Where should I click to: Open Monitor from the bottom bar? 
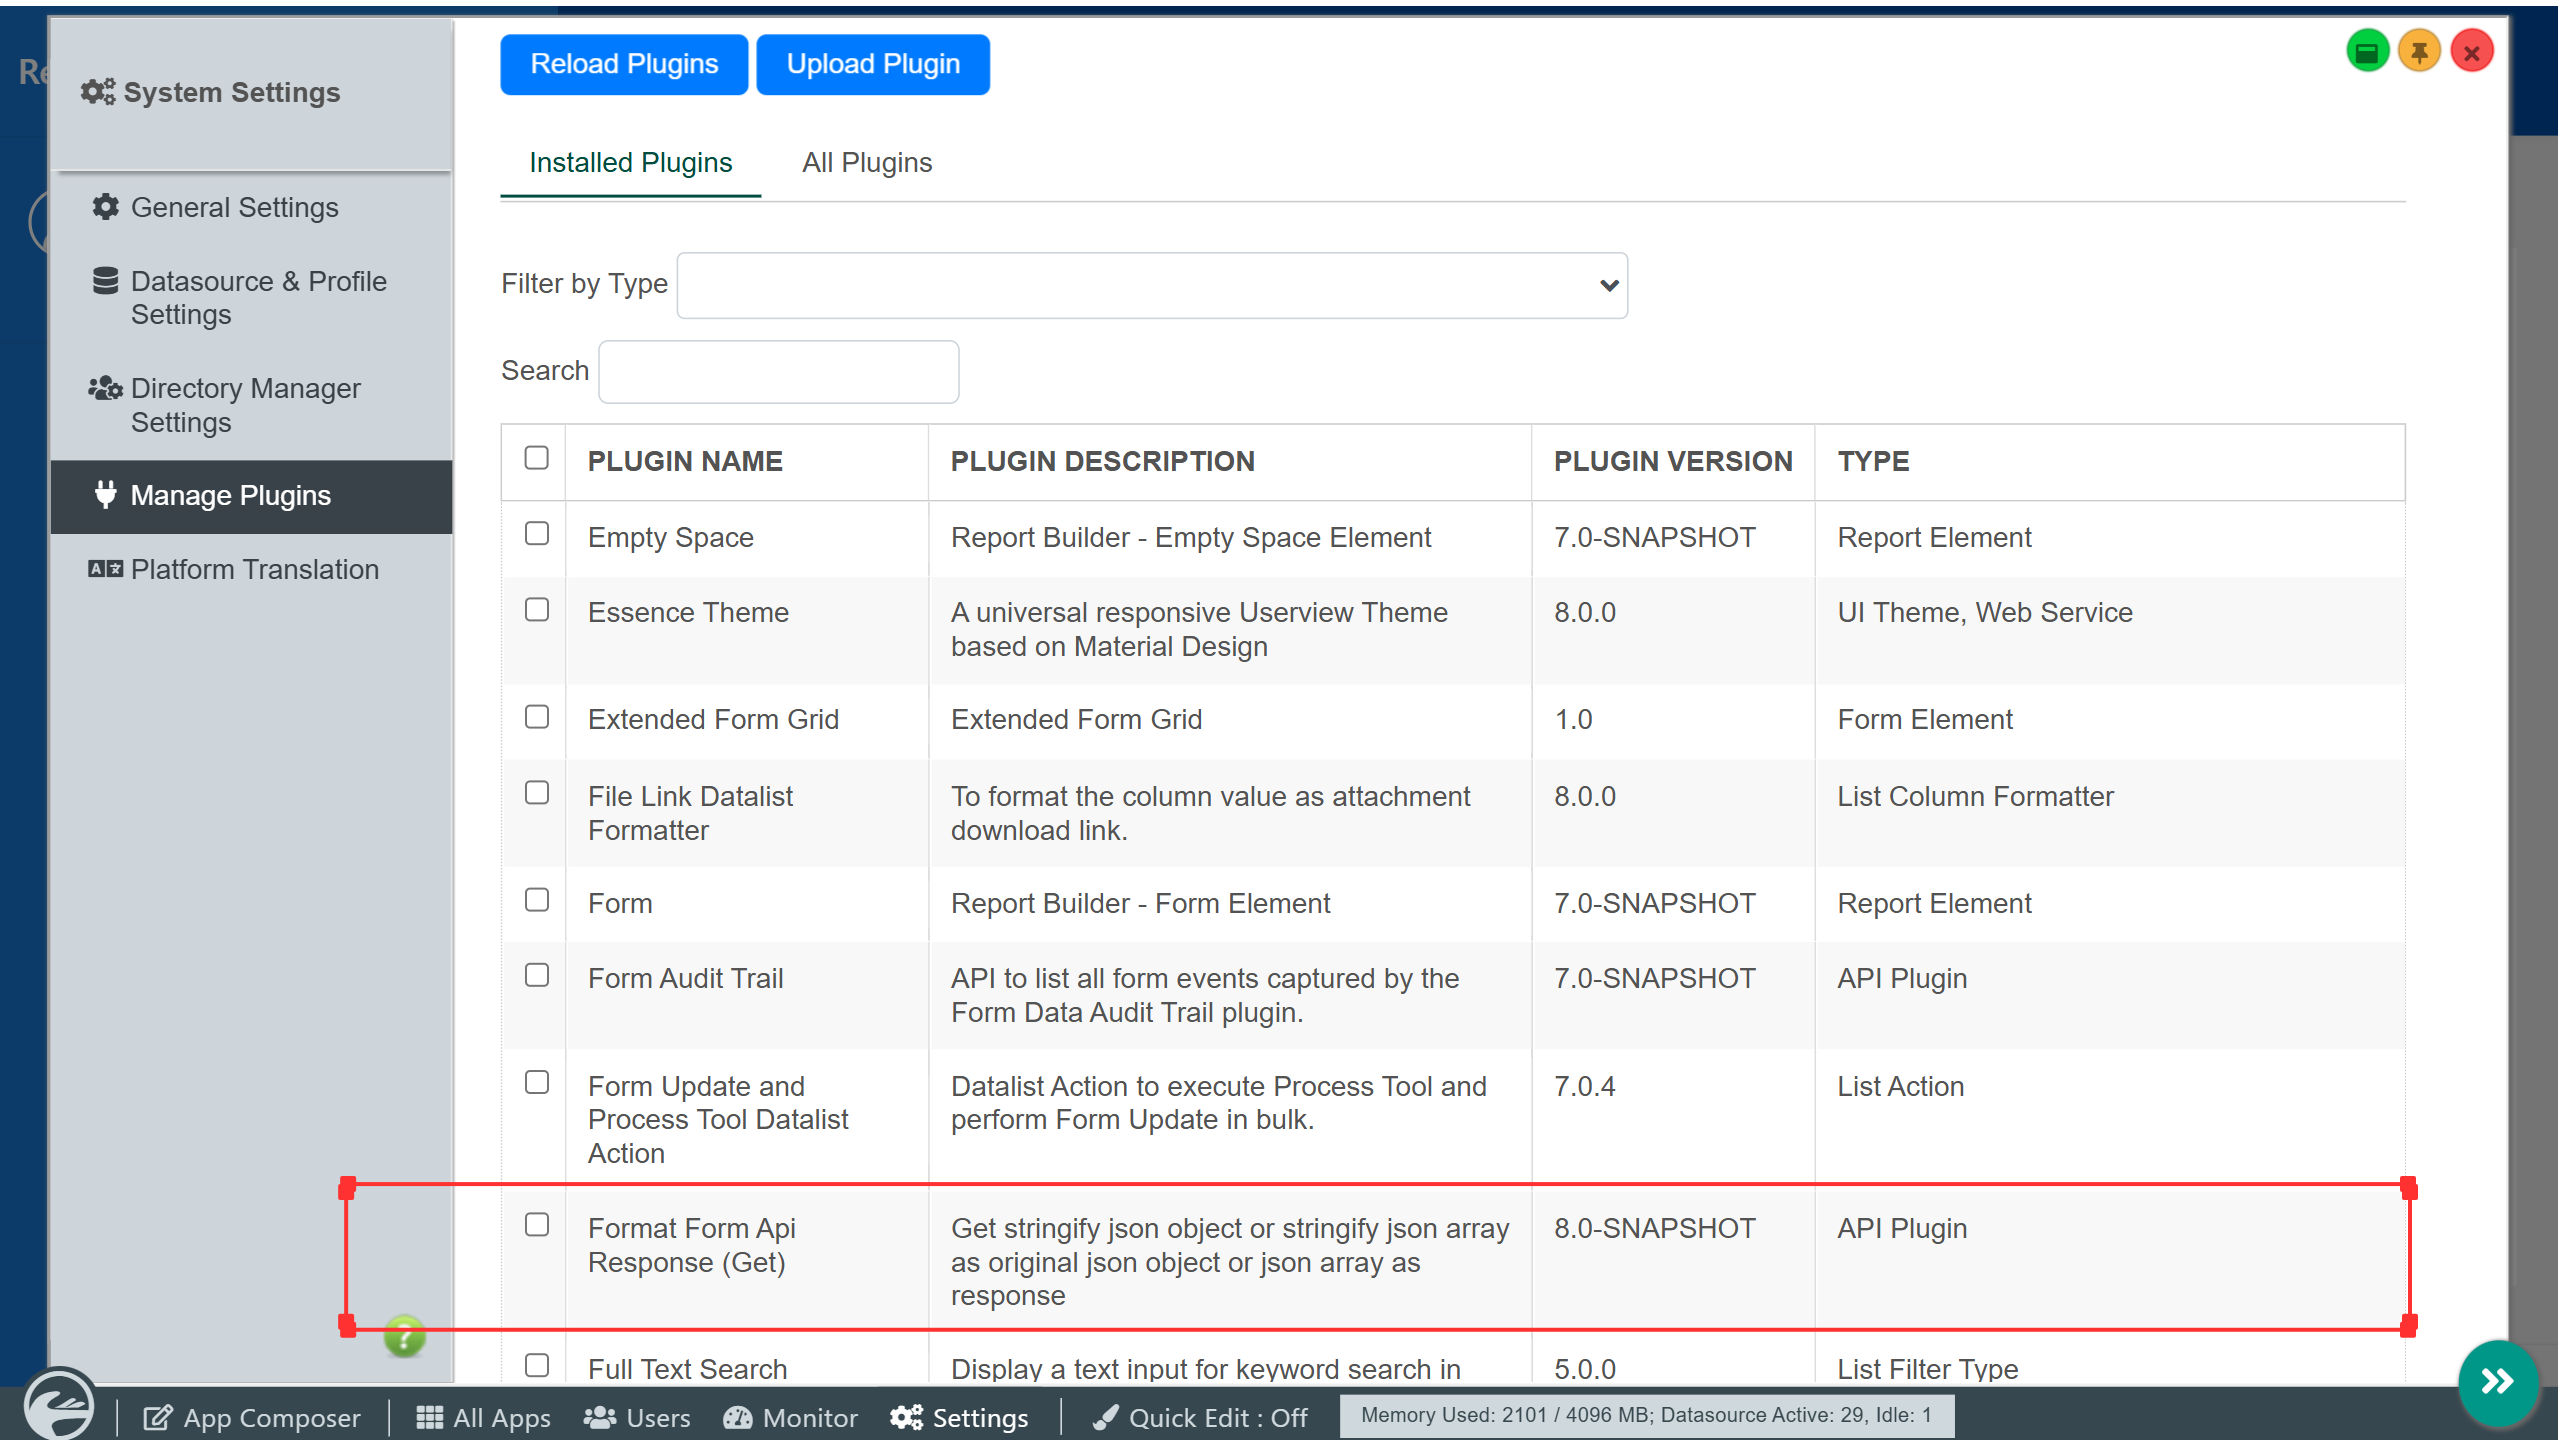pos(791,1417)
